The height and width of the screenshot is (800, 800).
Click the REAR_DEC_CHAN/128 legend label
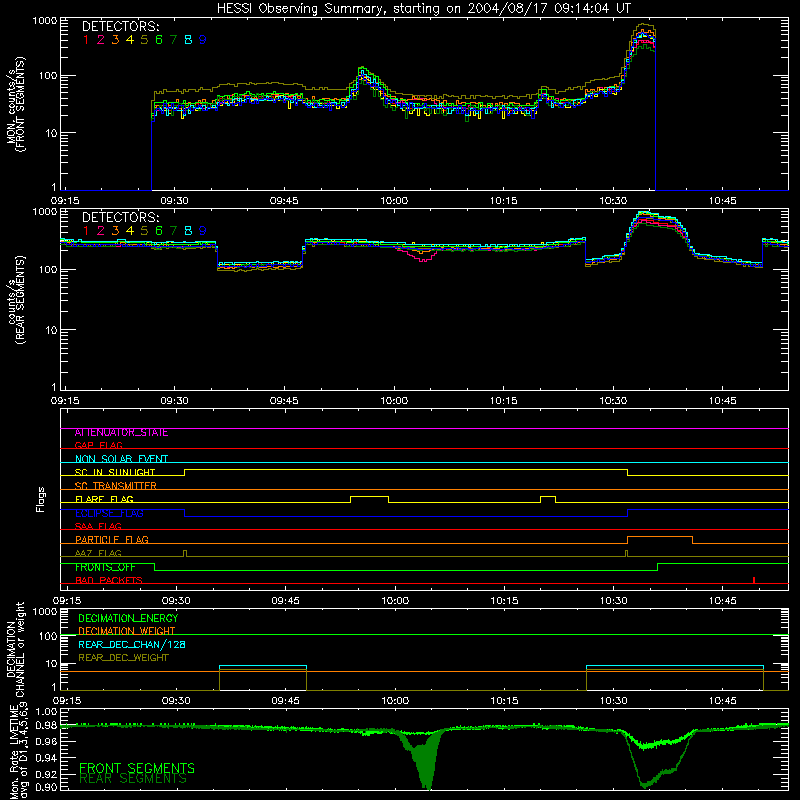click(x=132, y=645)
